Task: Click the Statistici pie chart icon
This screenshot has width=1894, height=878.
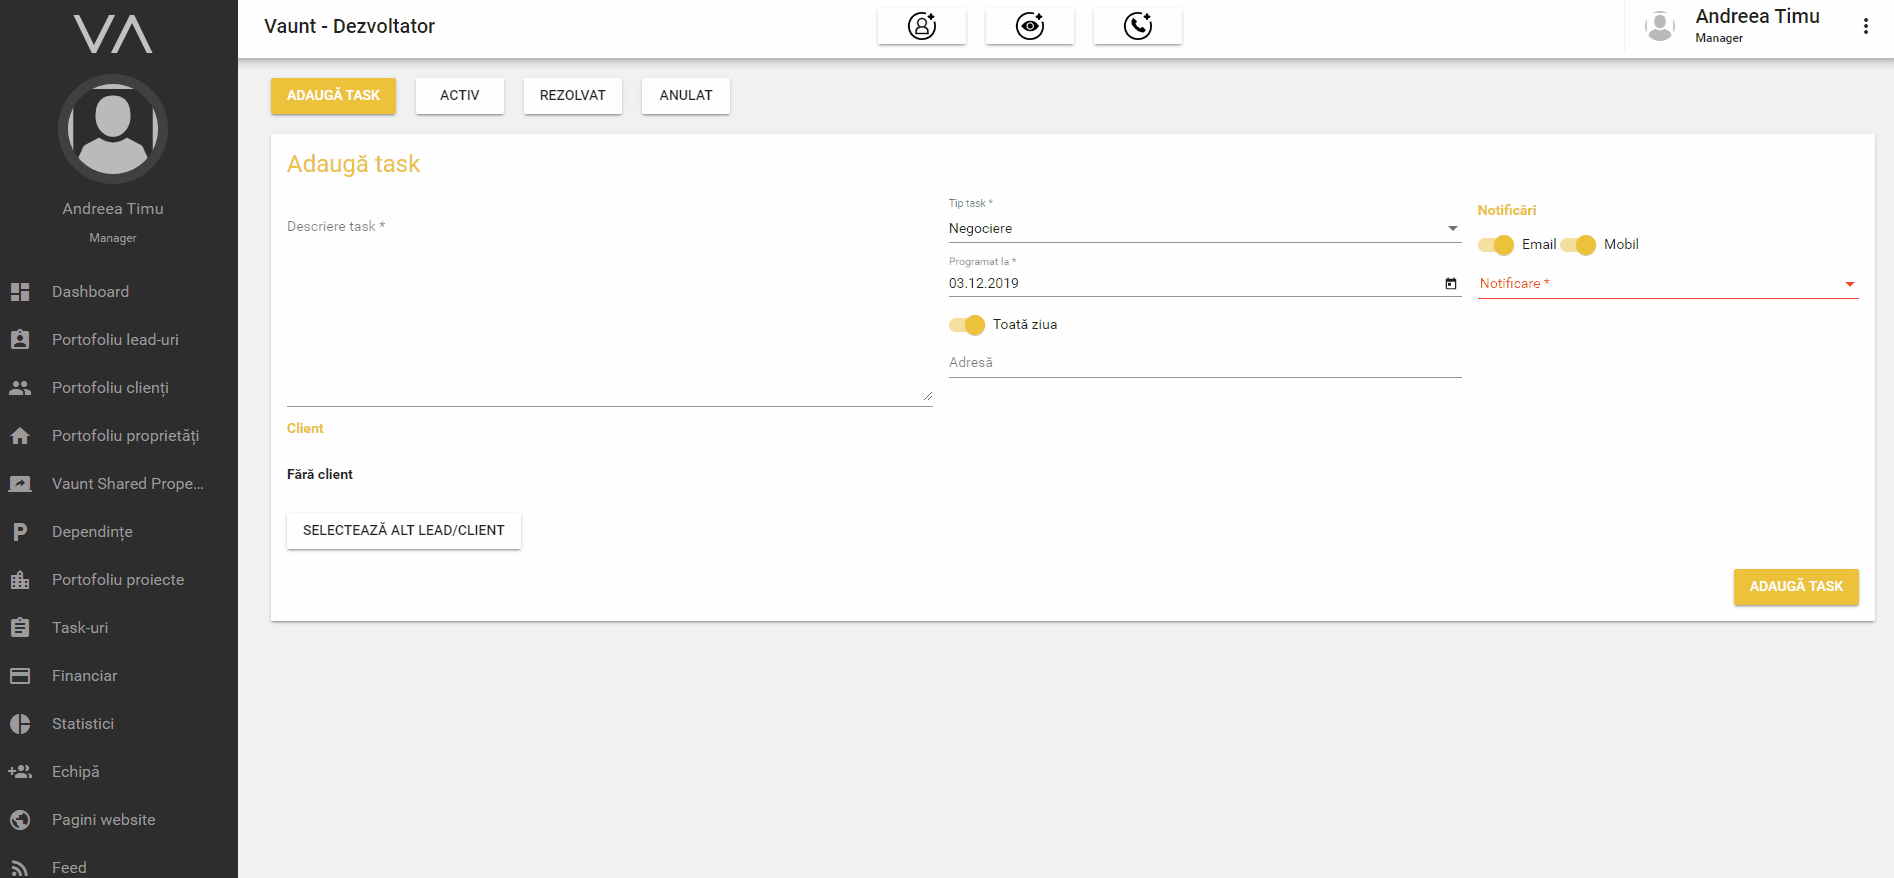Action: coord(20,724)
